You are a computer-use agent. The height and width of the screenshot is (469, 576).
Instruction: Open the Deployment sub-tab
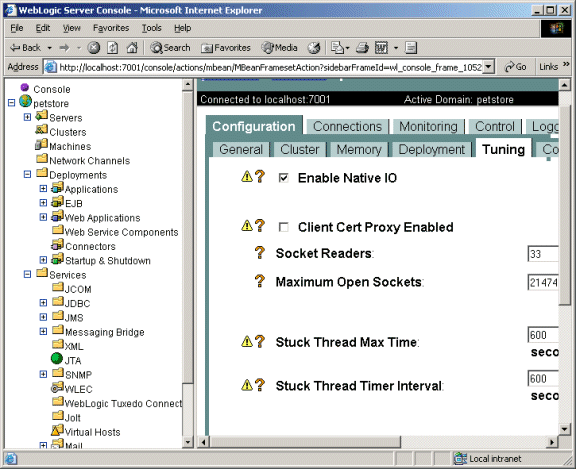pos(432,149)
